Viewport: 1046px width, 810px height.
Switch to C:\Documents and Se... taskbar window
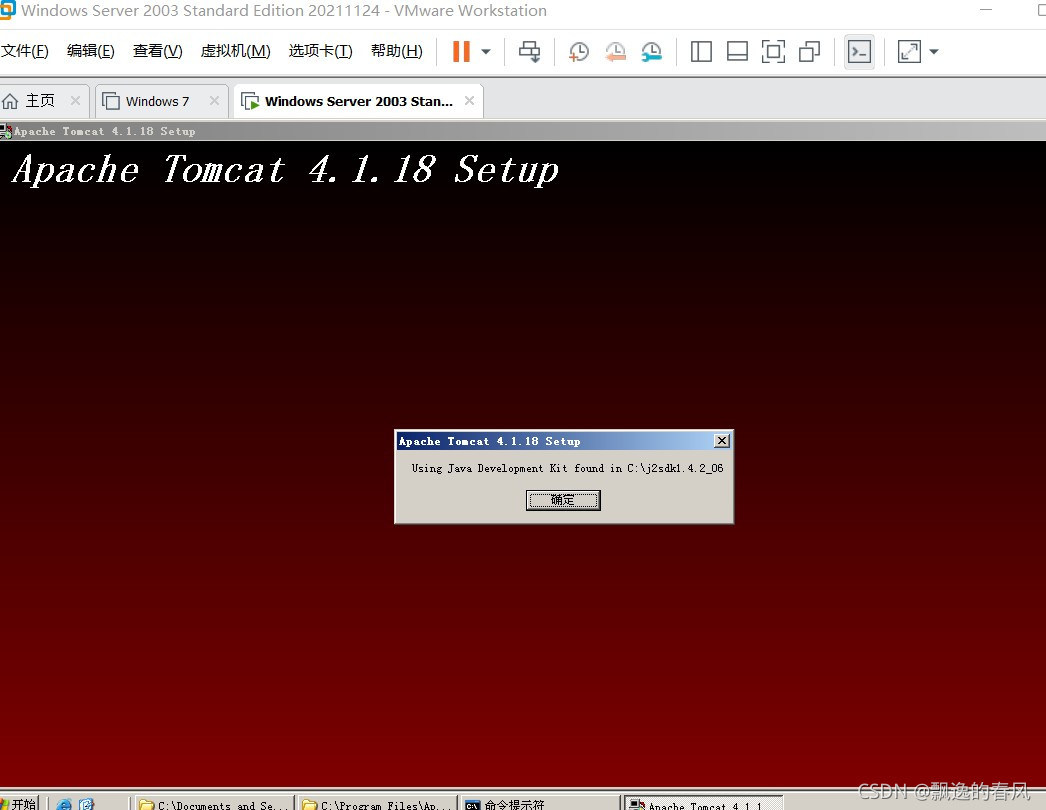213,803
